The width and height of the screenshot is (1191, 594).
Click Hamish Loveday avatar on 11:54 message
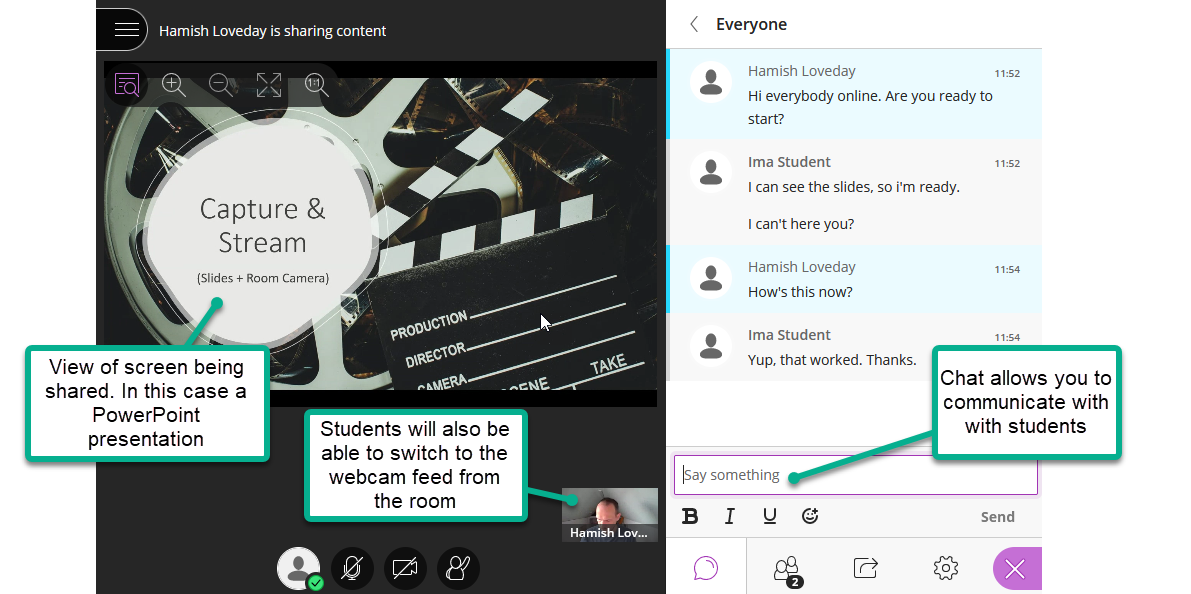click(x=711, y=277)
